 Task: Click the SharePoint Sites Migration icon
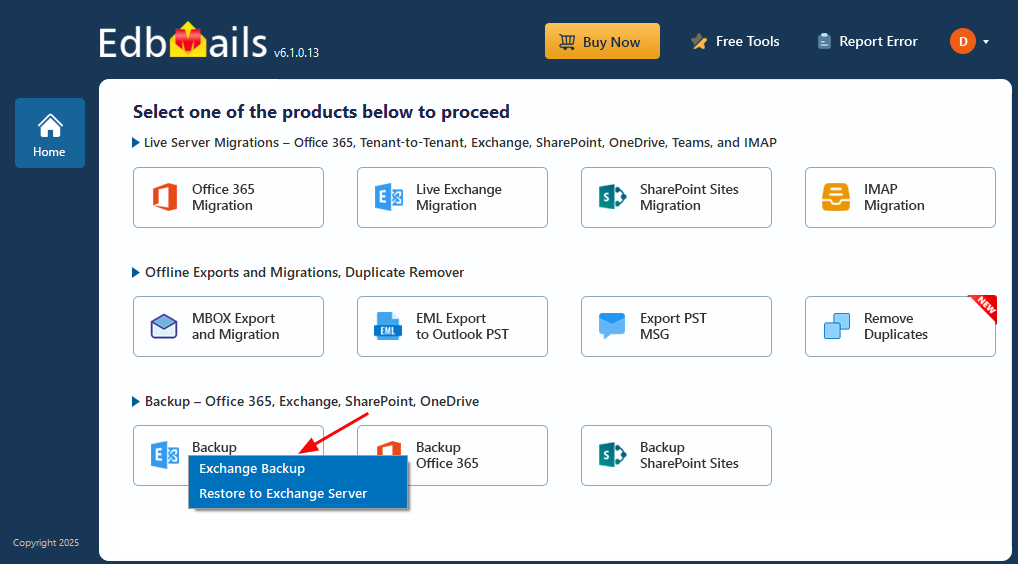coord(612,197)
